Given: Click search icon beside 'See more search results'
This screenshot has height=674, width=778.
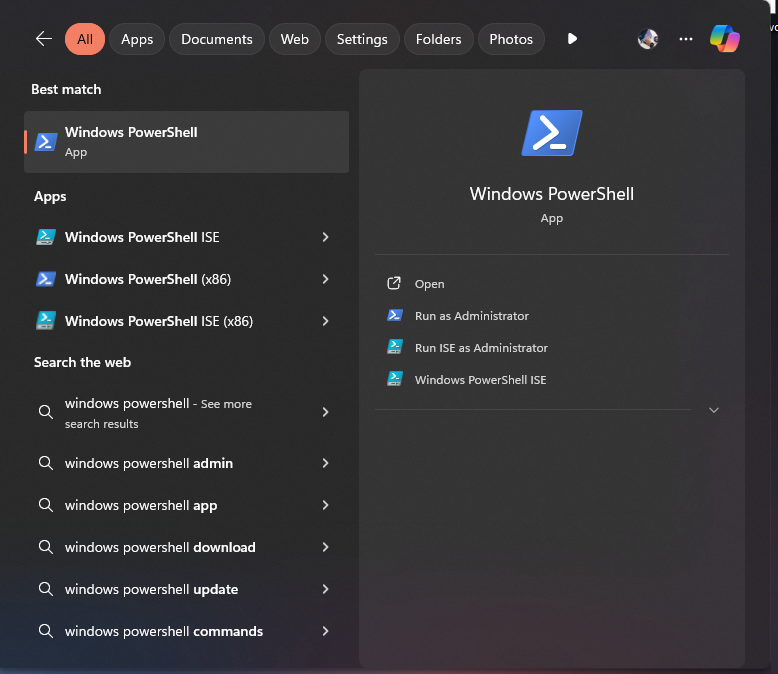Looking at the screenshot, I should (46, 412).
